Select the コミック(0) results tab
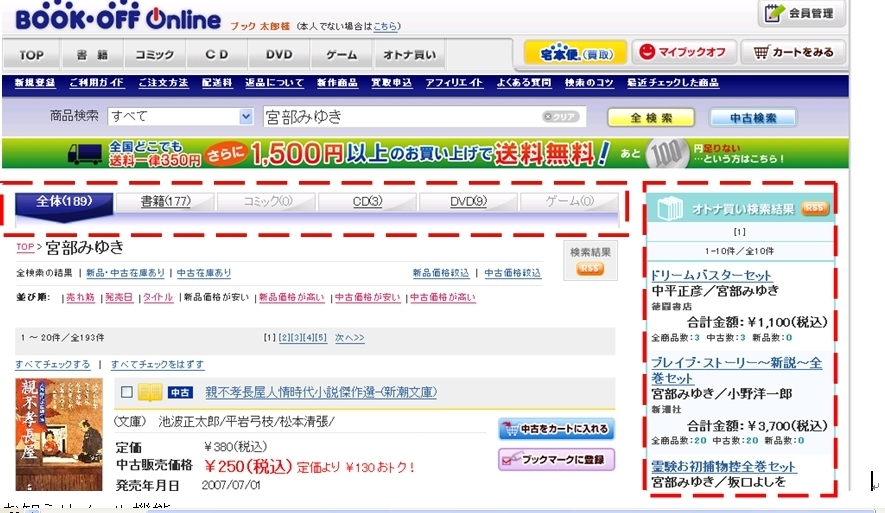 coord(267,201)
